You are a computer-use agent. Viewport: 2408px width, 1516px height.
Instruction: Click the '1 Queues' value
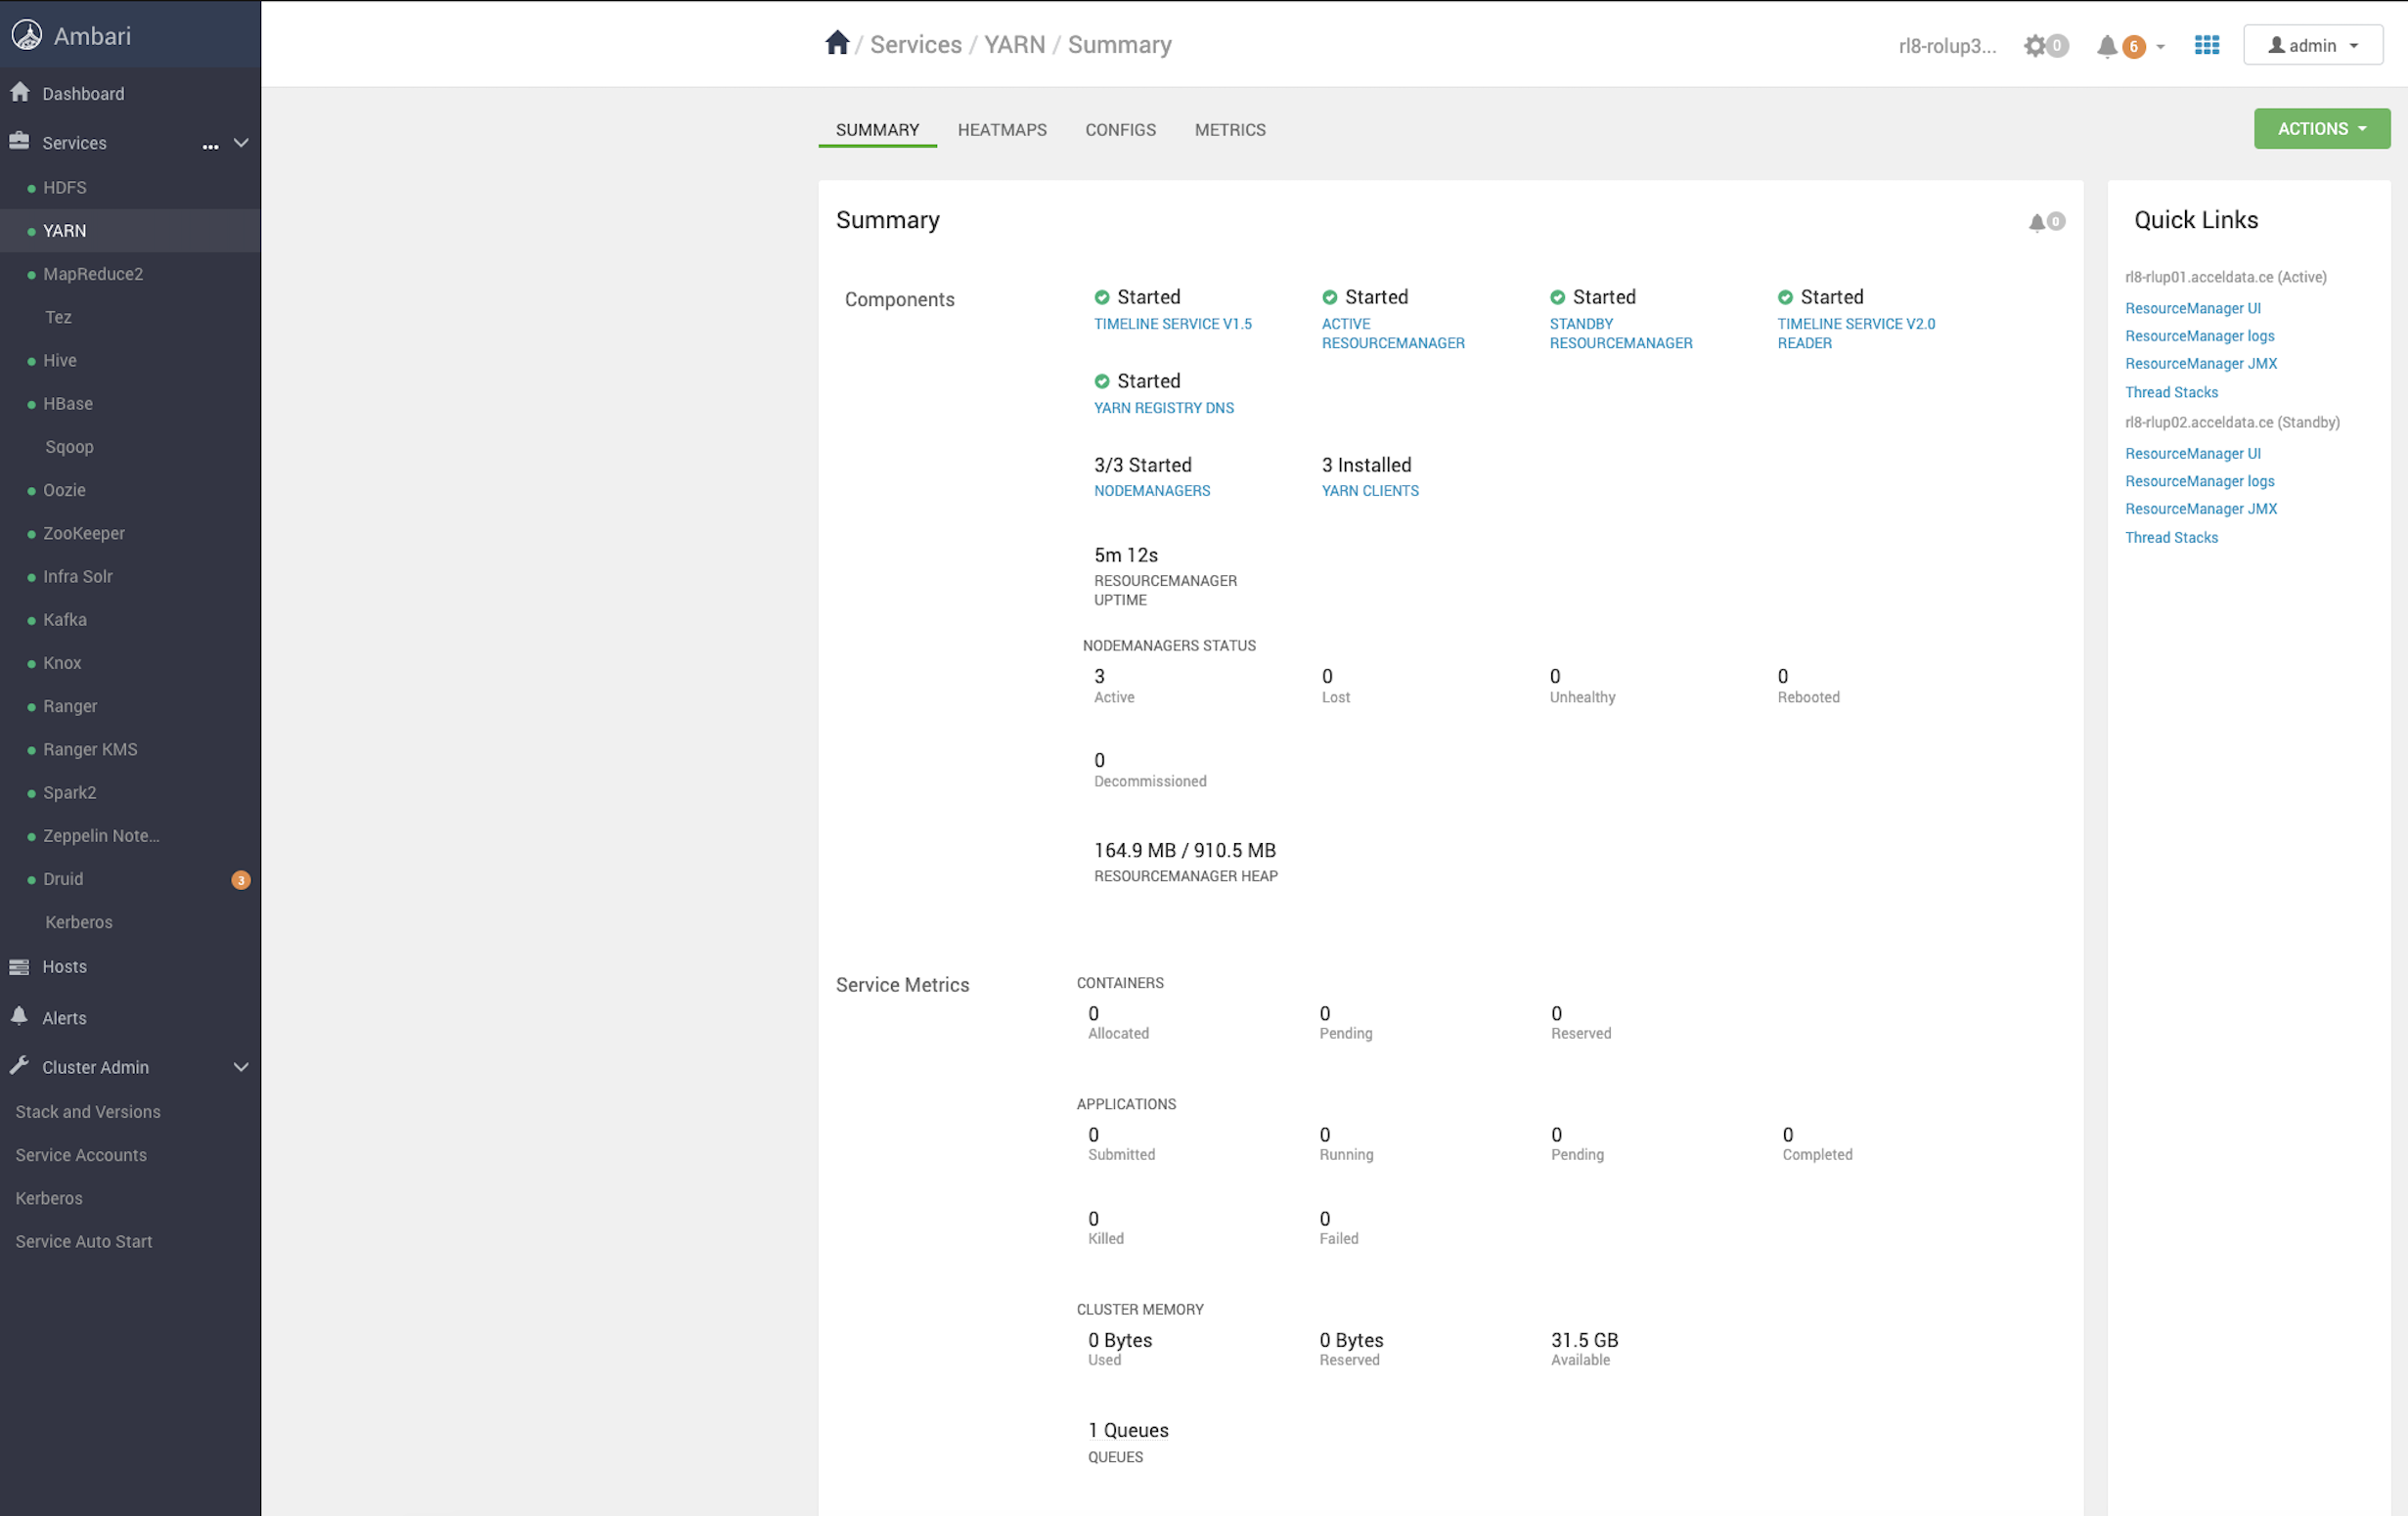pos(1128,1430)
